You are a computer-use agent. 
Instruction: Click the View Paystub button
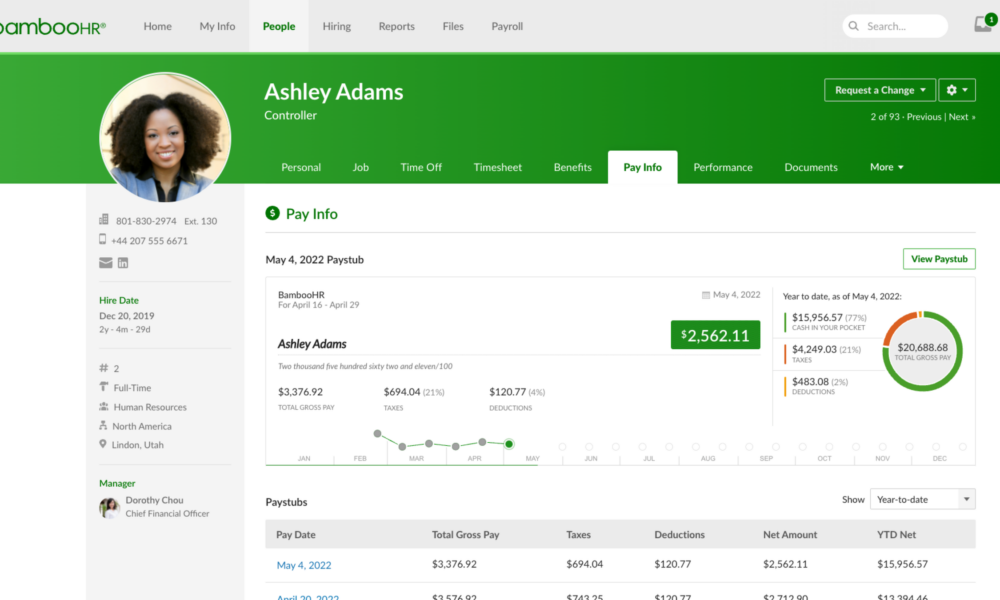(939, 259)
